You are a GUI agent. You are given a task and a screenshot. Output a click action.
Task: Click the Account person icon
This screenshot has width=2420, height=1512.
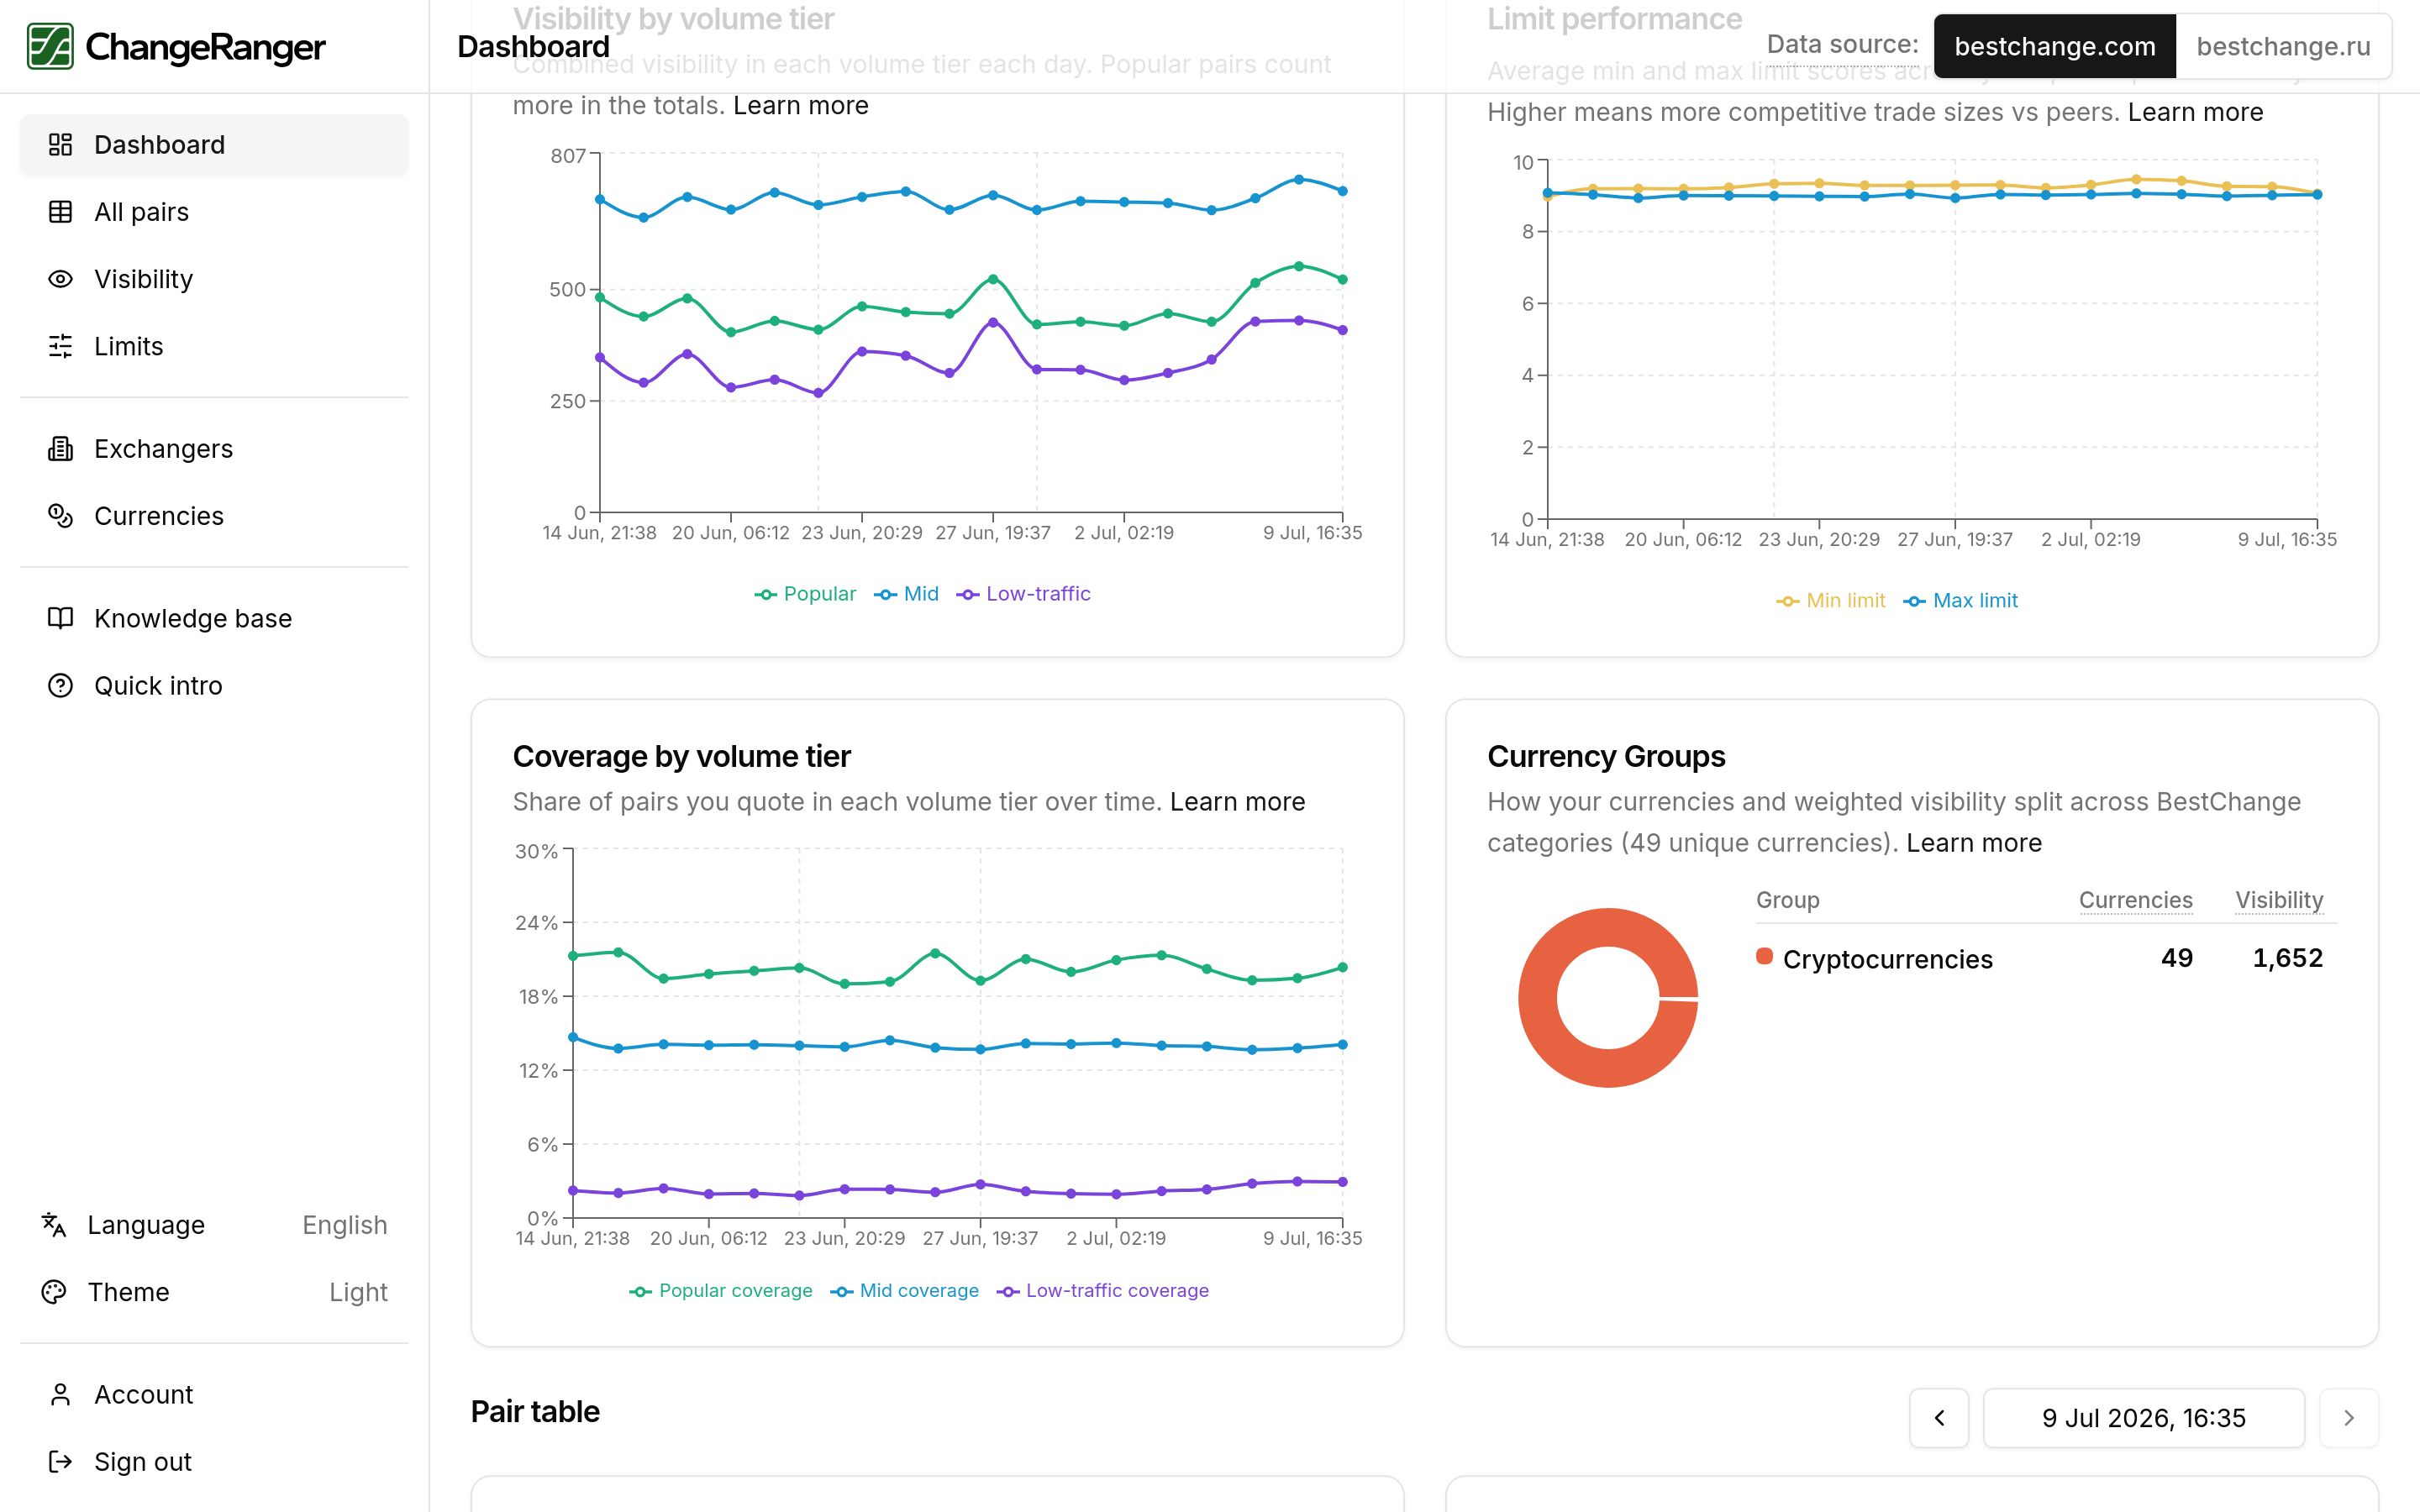click(61, 1394)
